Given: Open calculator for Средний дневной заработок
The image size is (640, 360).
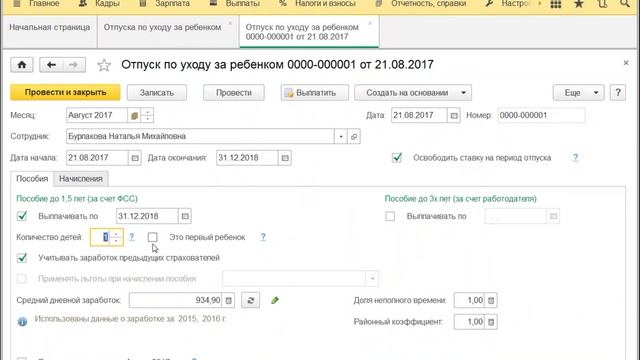Looking at the screenshot, I should coord(229,300).
